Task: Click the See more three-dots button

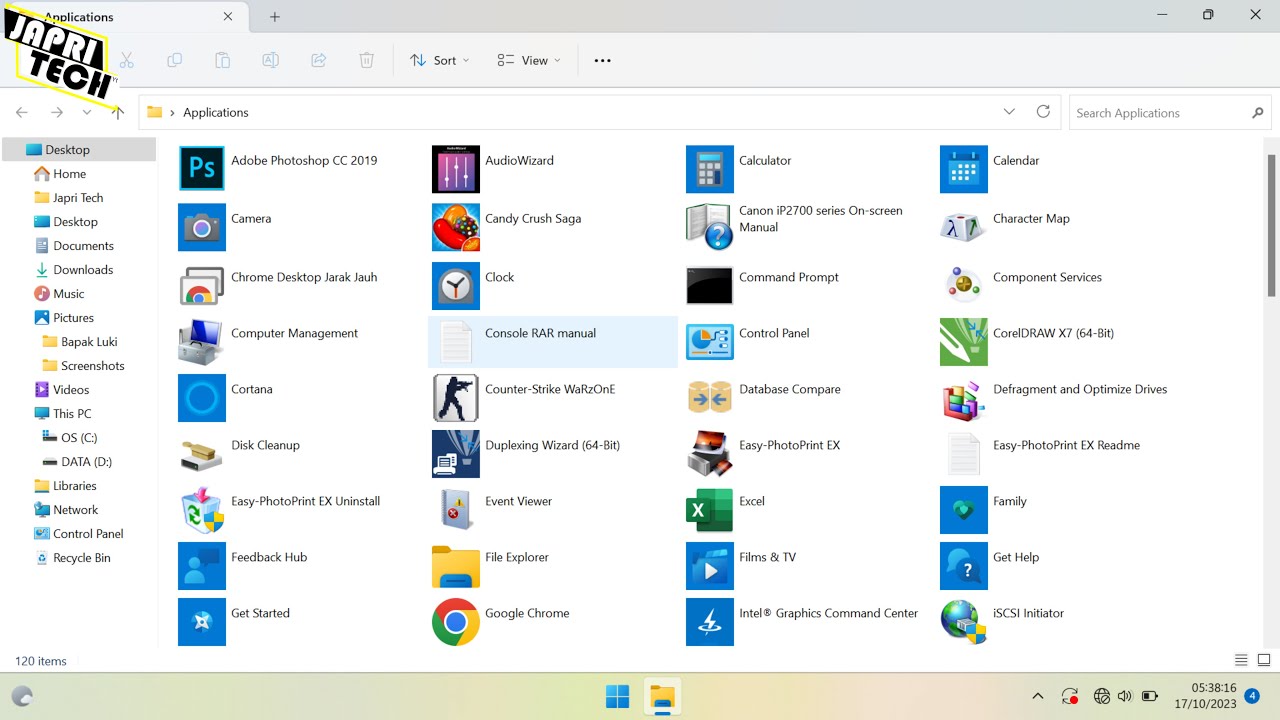Action: tap(602, 60)
